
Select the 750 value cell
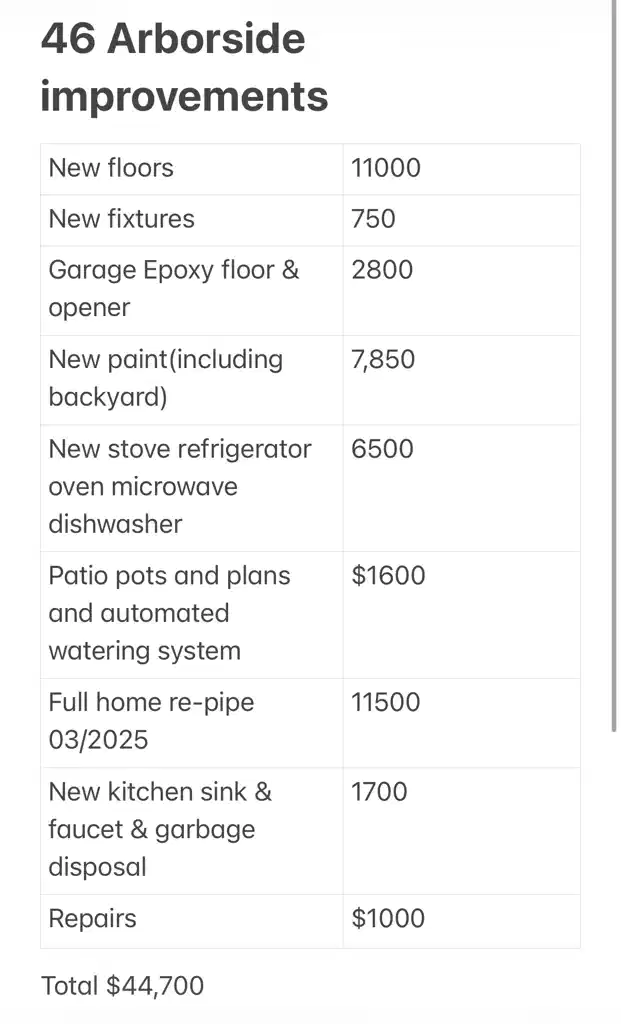point(461,219)
